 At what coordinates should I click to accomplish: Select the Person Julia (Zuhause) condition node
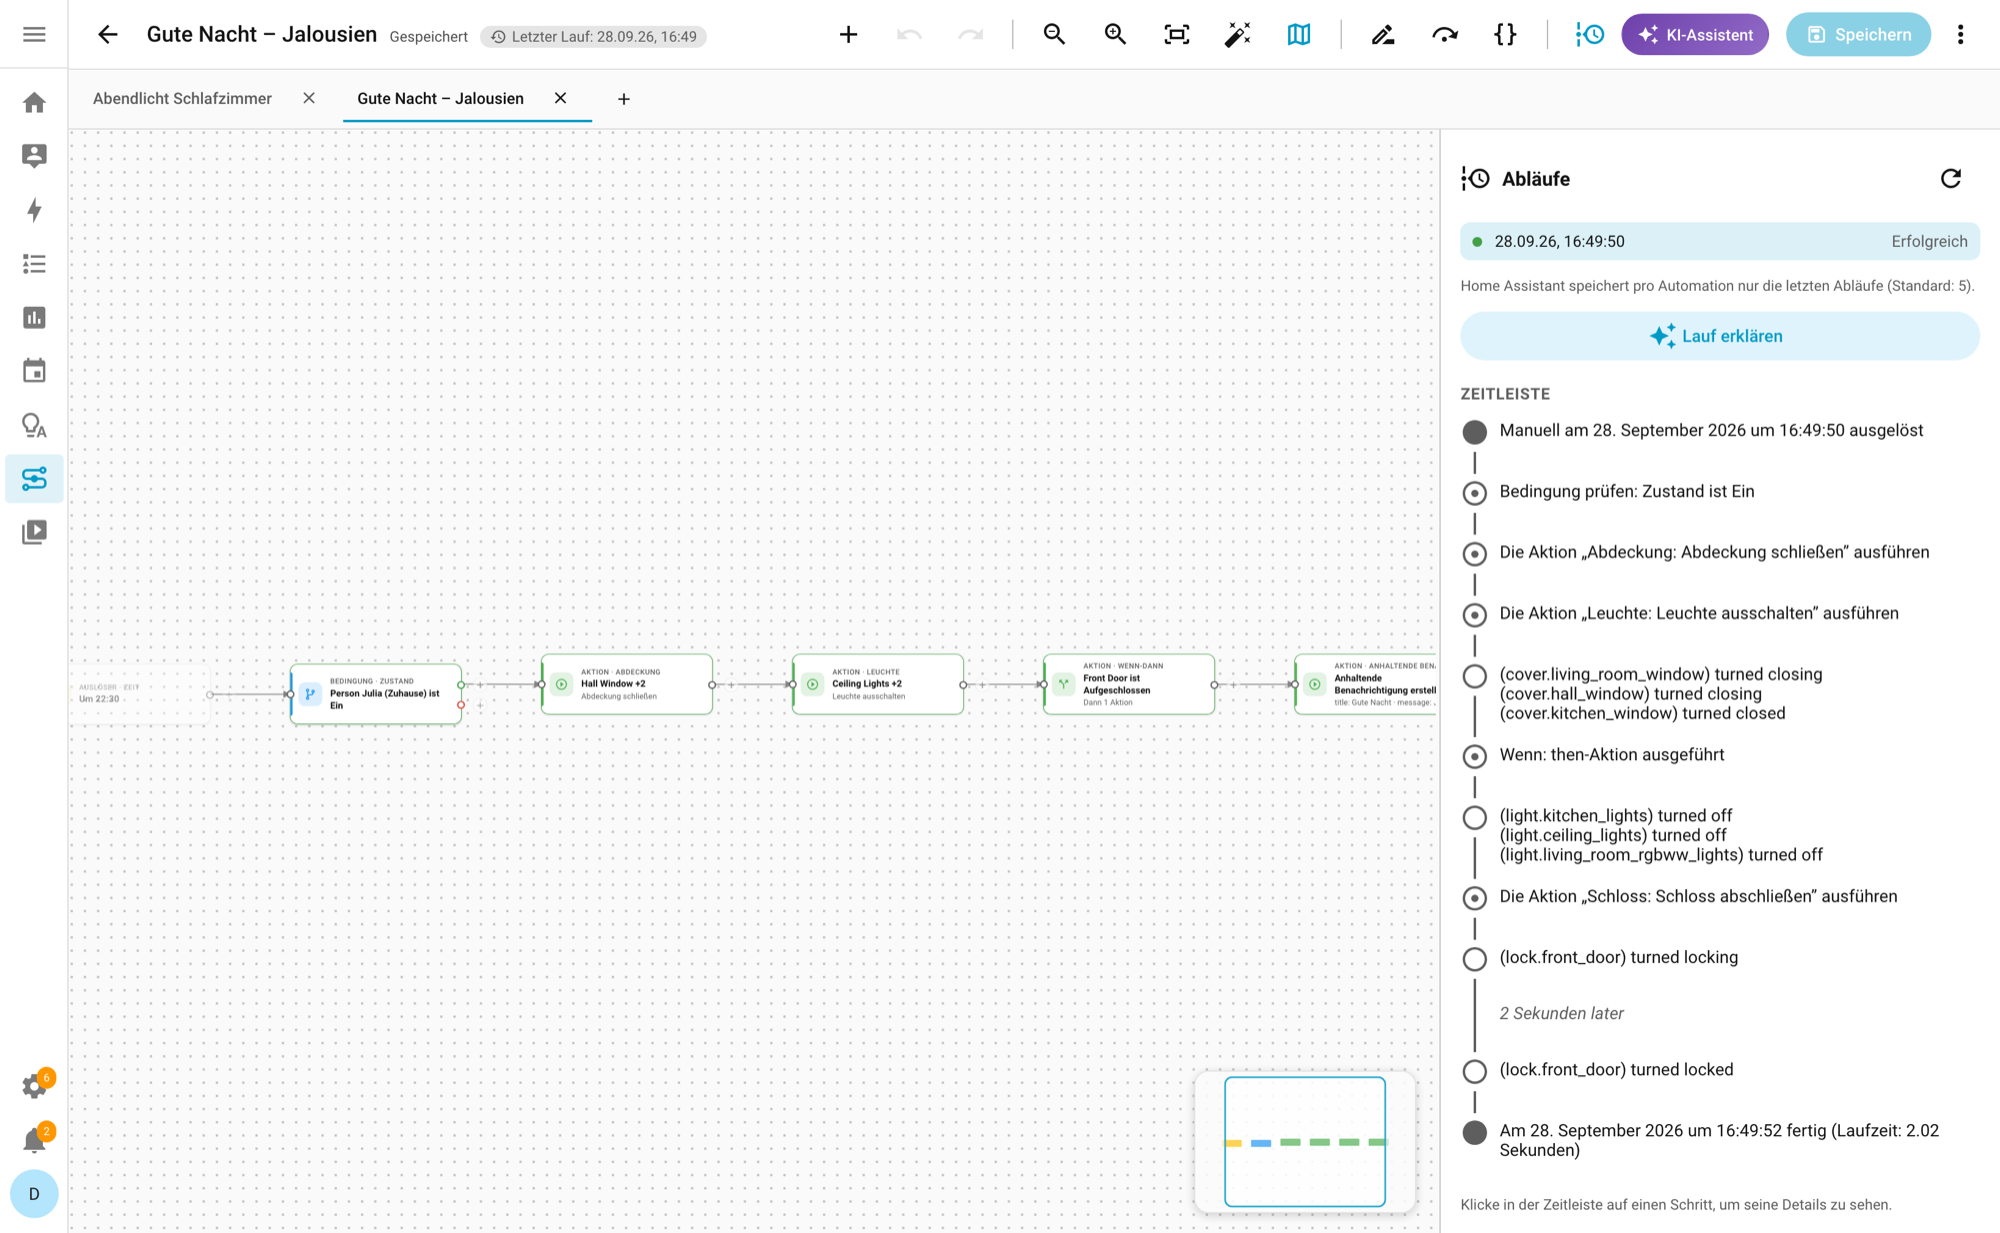[376, 693]
